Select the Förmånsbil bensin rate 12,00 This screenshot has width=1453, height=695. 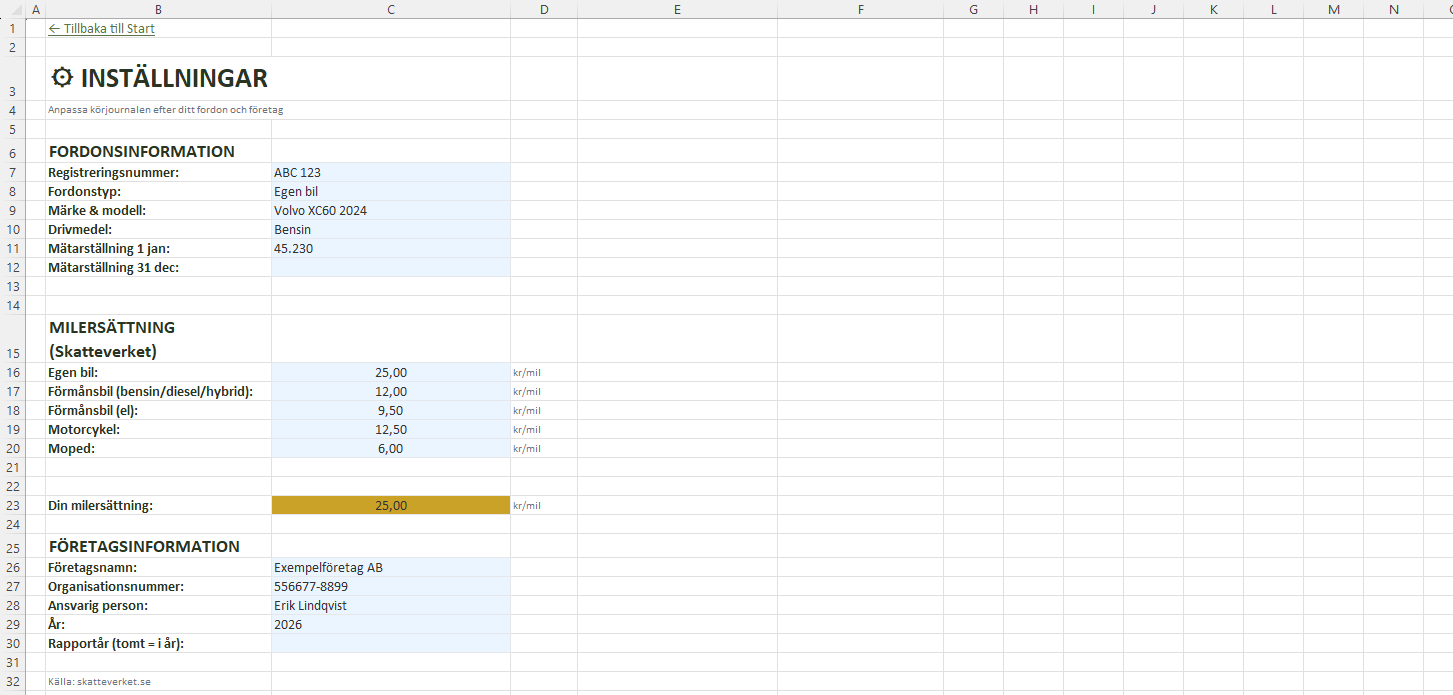pyautogui.click(x=391, y=392)
